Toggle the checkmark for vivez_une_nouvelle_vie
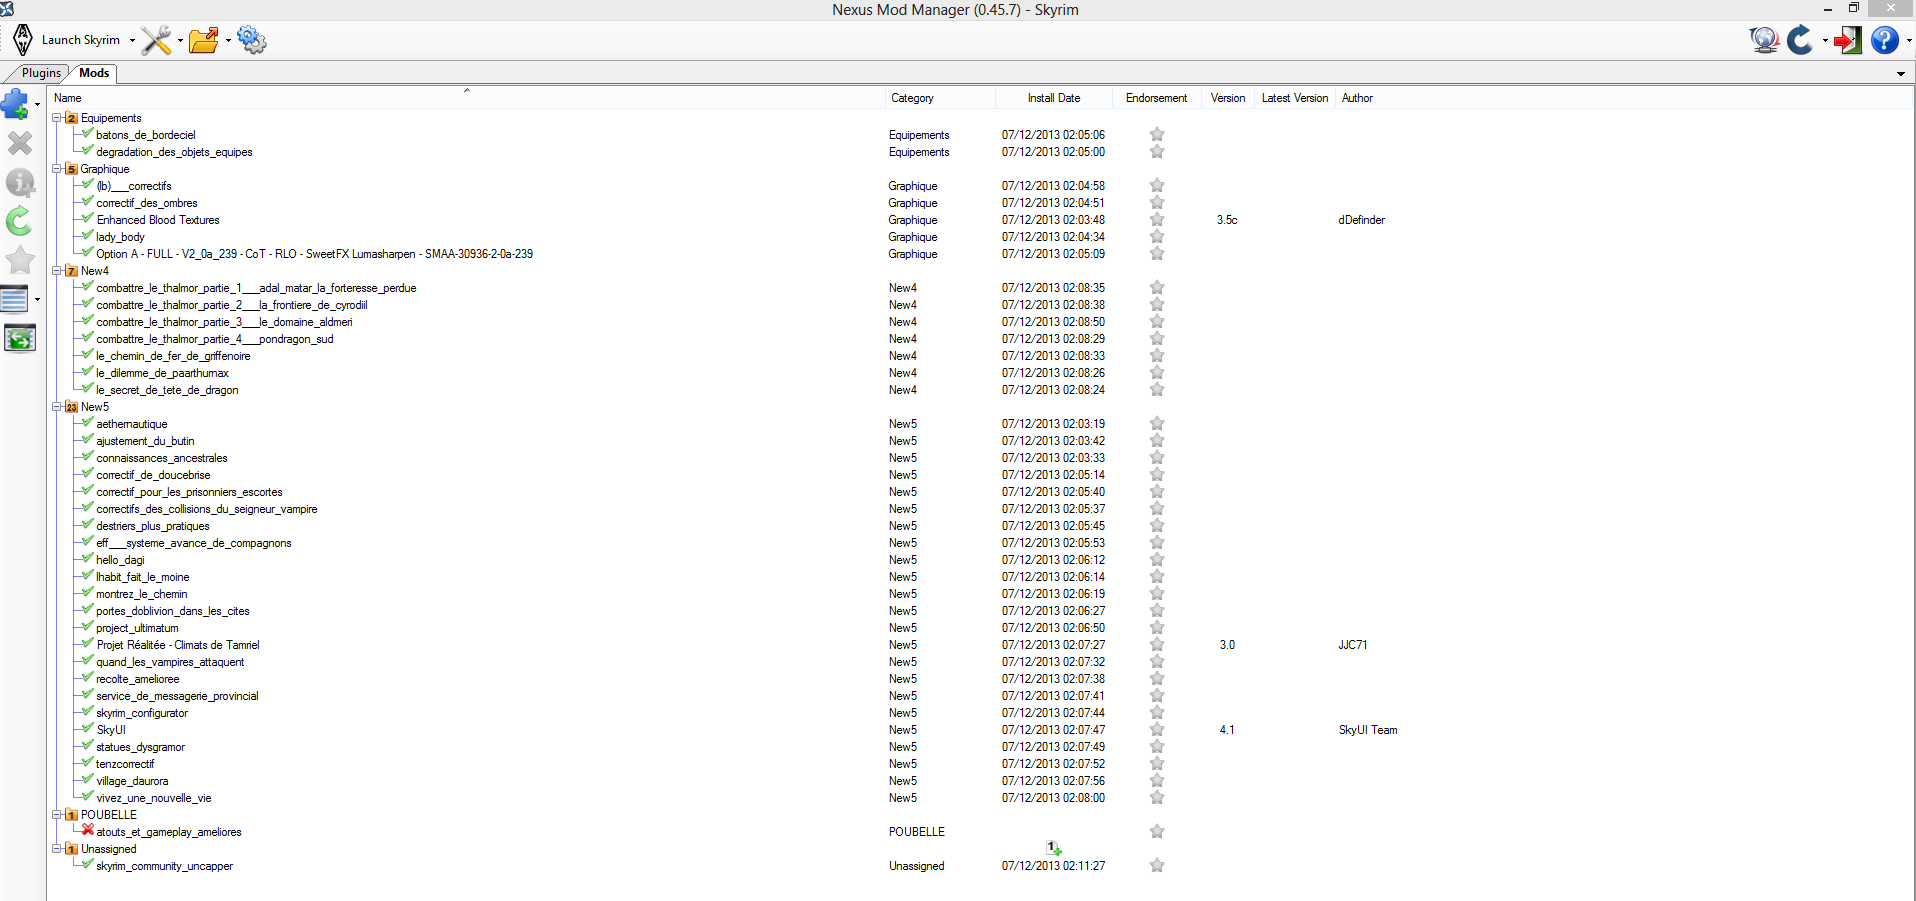The height and width of the screenshot is (901, 1916). [x=88, y=796]
